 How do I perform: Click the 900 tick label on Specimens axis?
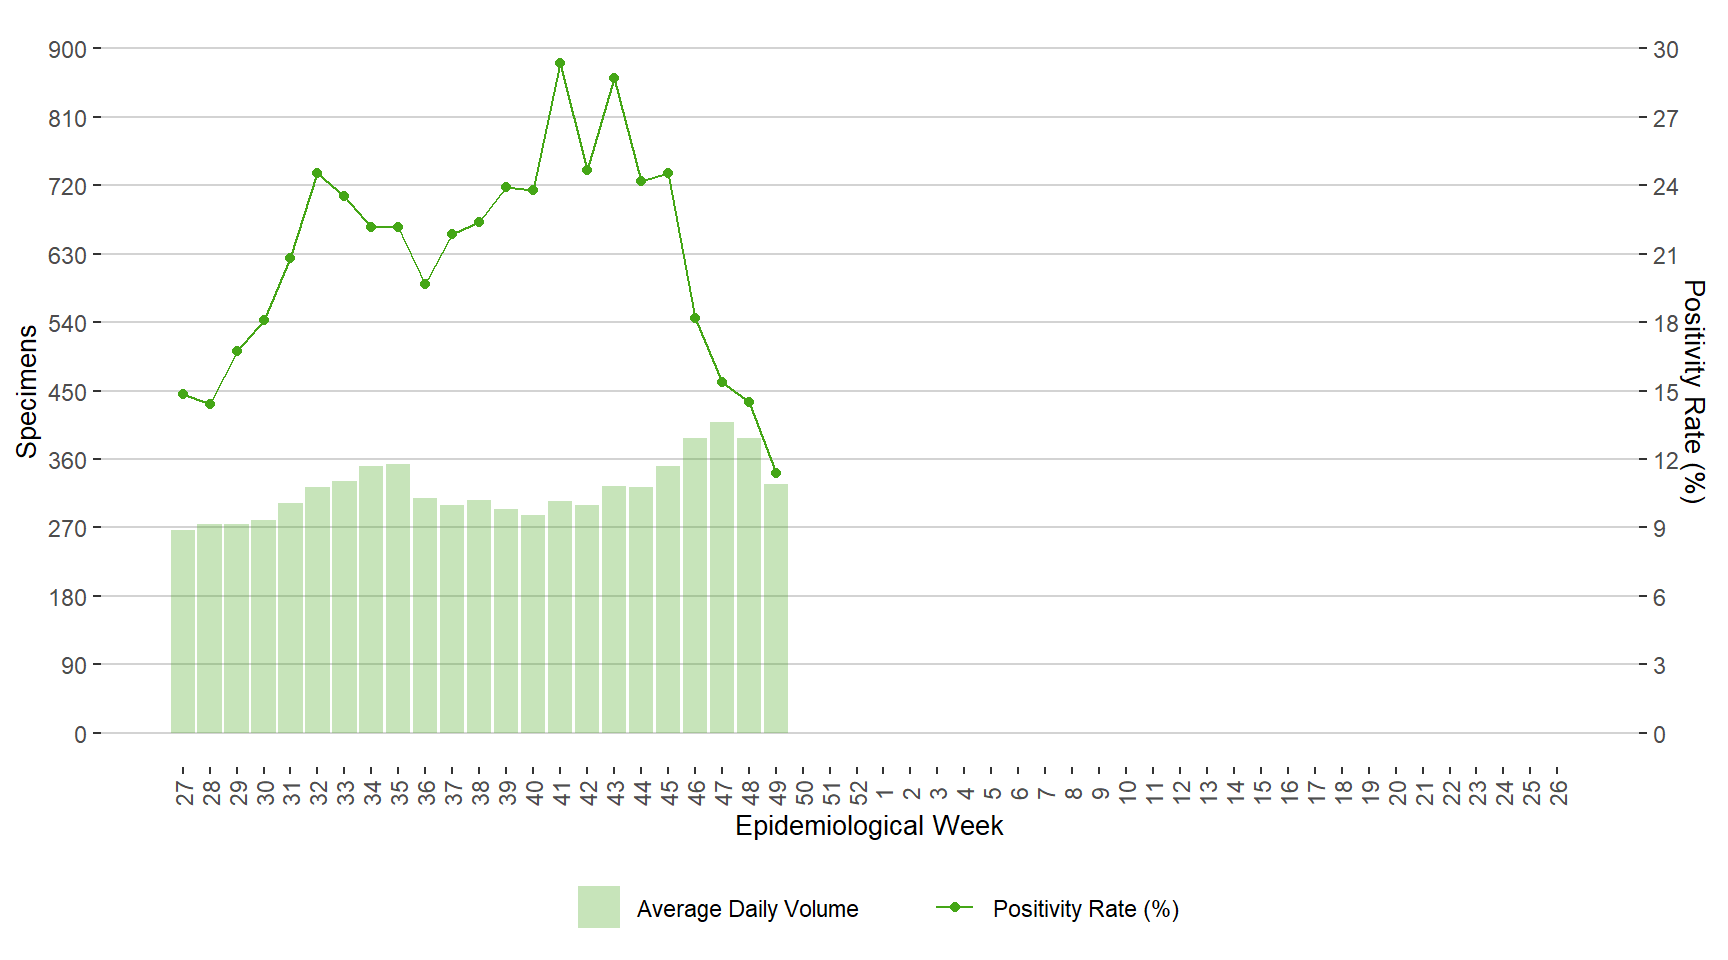click(x=67, y=49)
